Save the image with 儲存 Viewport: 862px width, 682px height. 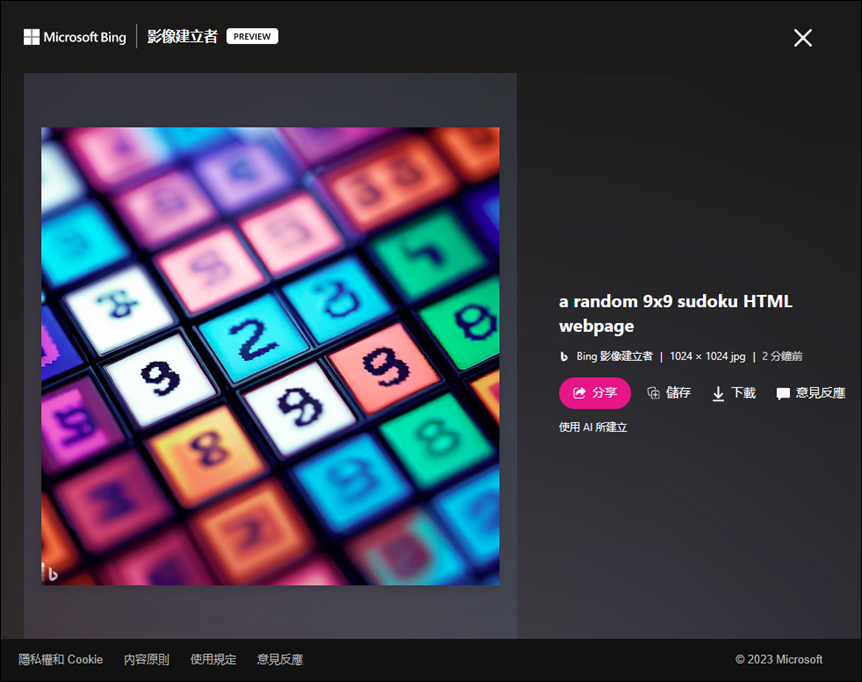[669, 393]
